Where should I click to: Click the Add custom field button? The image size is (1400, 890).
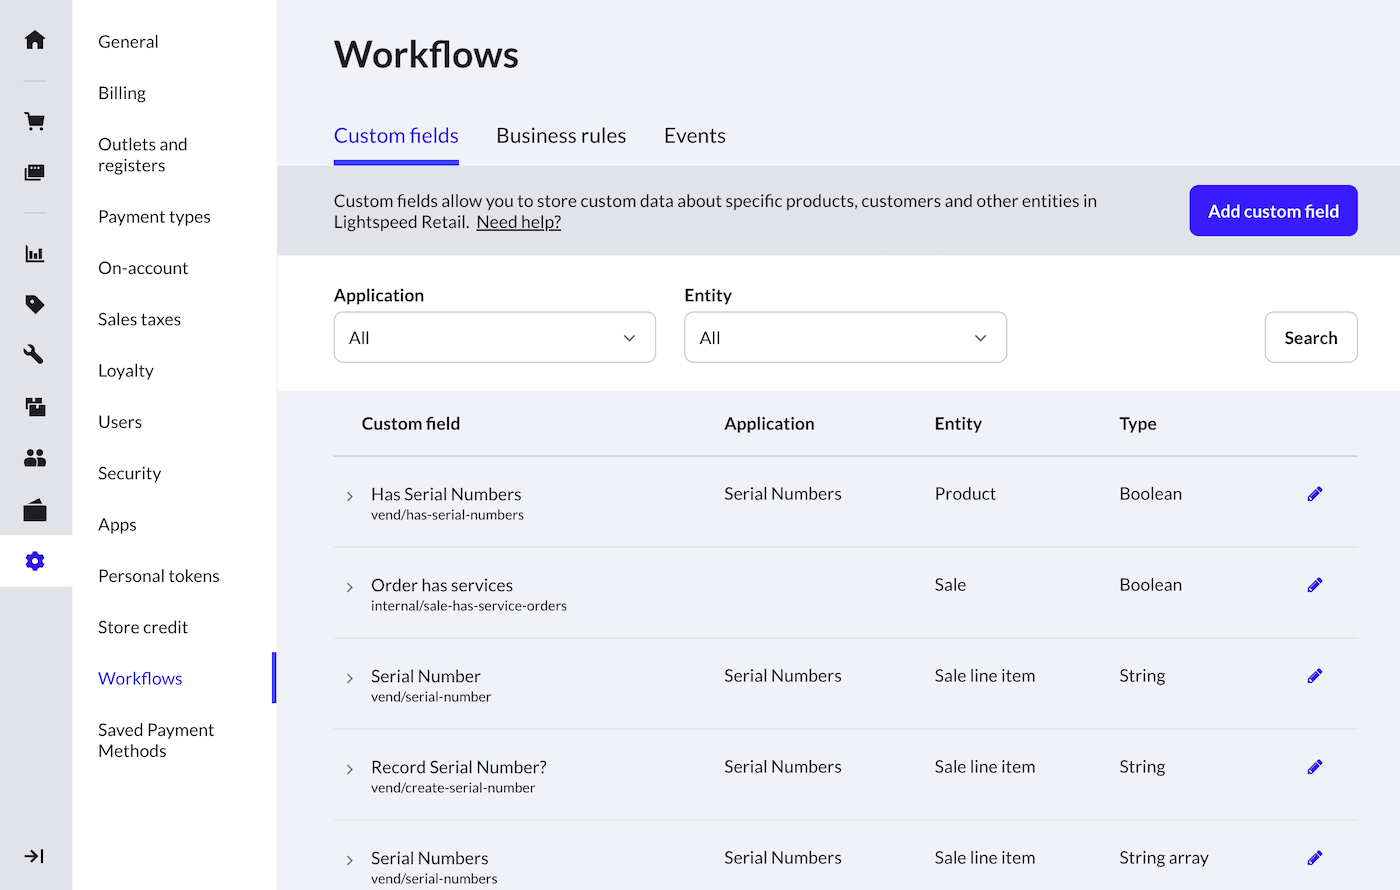[x=1273, y=211]
